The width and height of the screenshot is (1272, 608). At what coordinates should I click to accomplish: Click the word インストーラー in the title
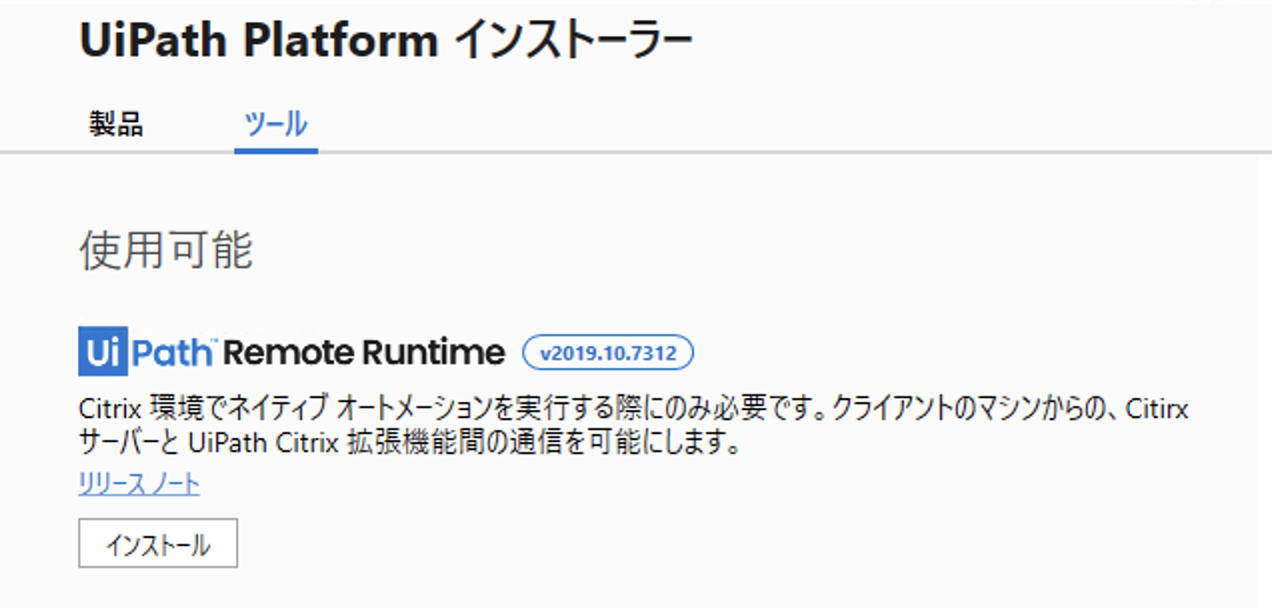click(574, 42)
